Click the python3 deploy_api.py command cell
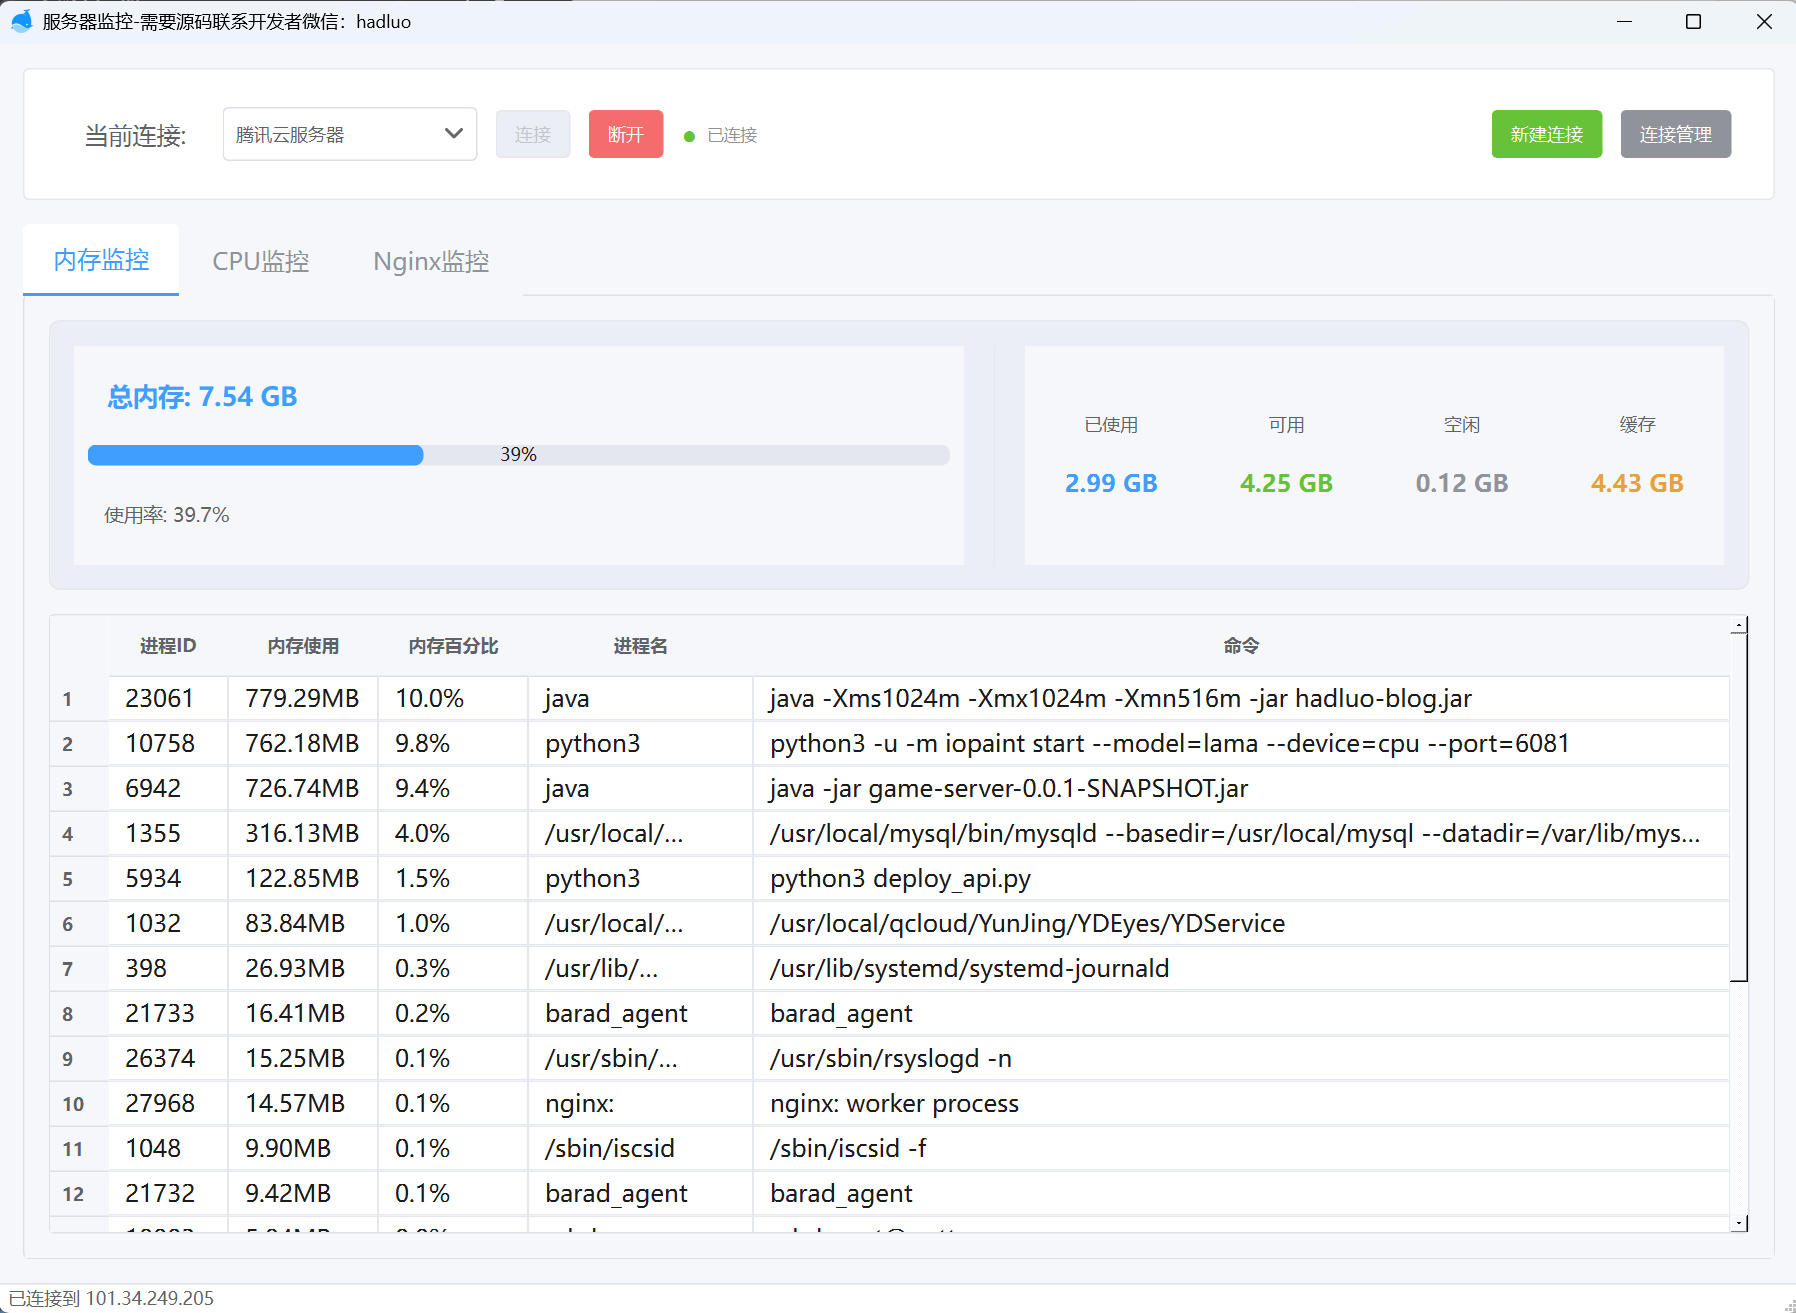The image size is (1796, 1313). pyautogui.click(x=1241, y=878)
